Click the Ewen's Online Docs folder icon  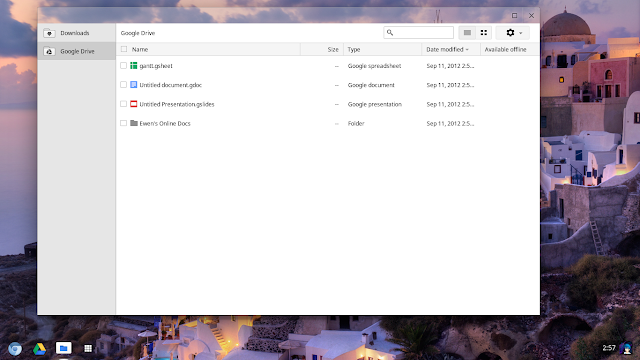point(133,123)
